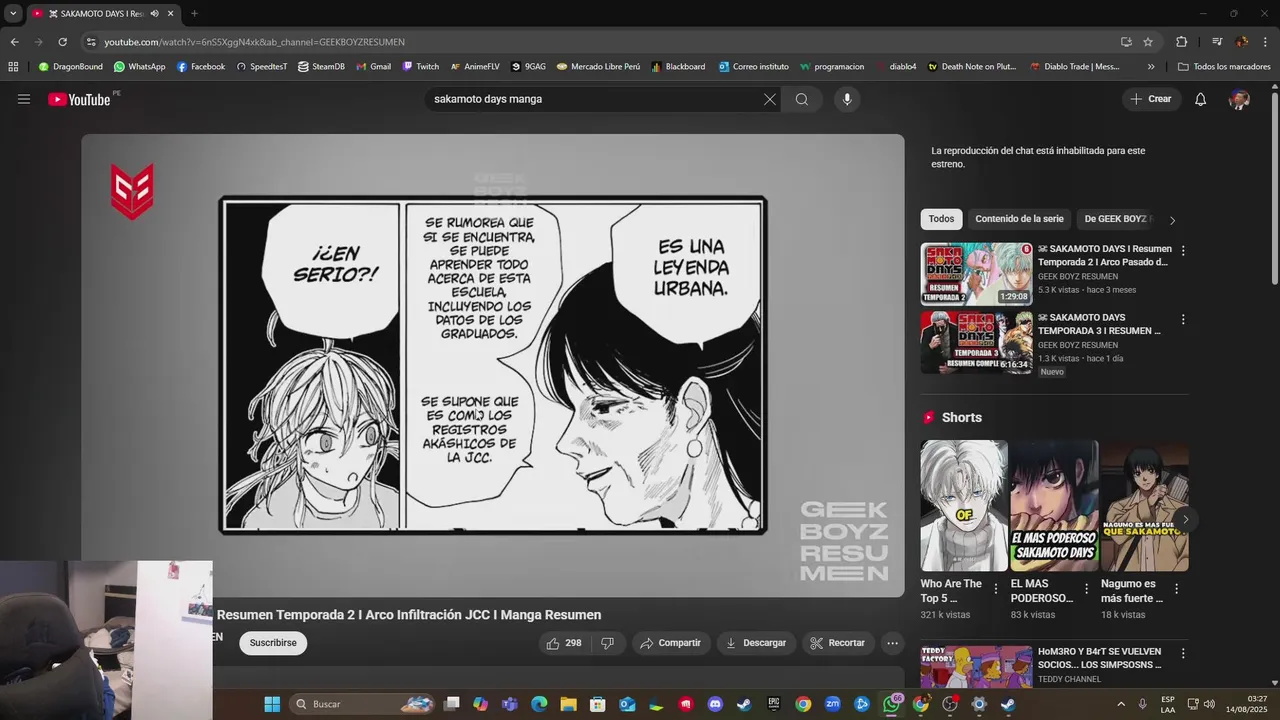Click the browser address bar
Screen dimensions: 1280x720
(600, 42)
